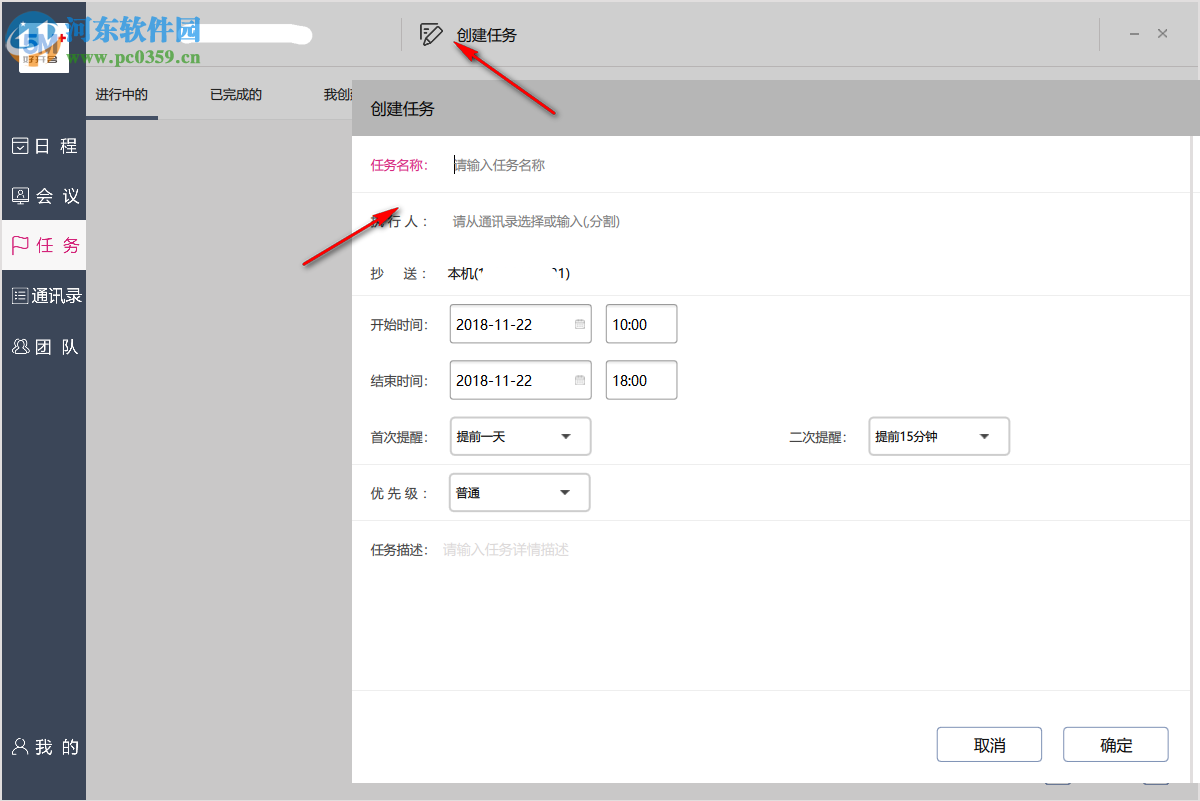Expand the 优先级 dropdown showing 普通
This screenshot has width=1200, height=801.
coord(520,492)
